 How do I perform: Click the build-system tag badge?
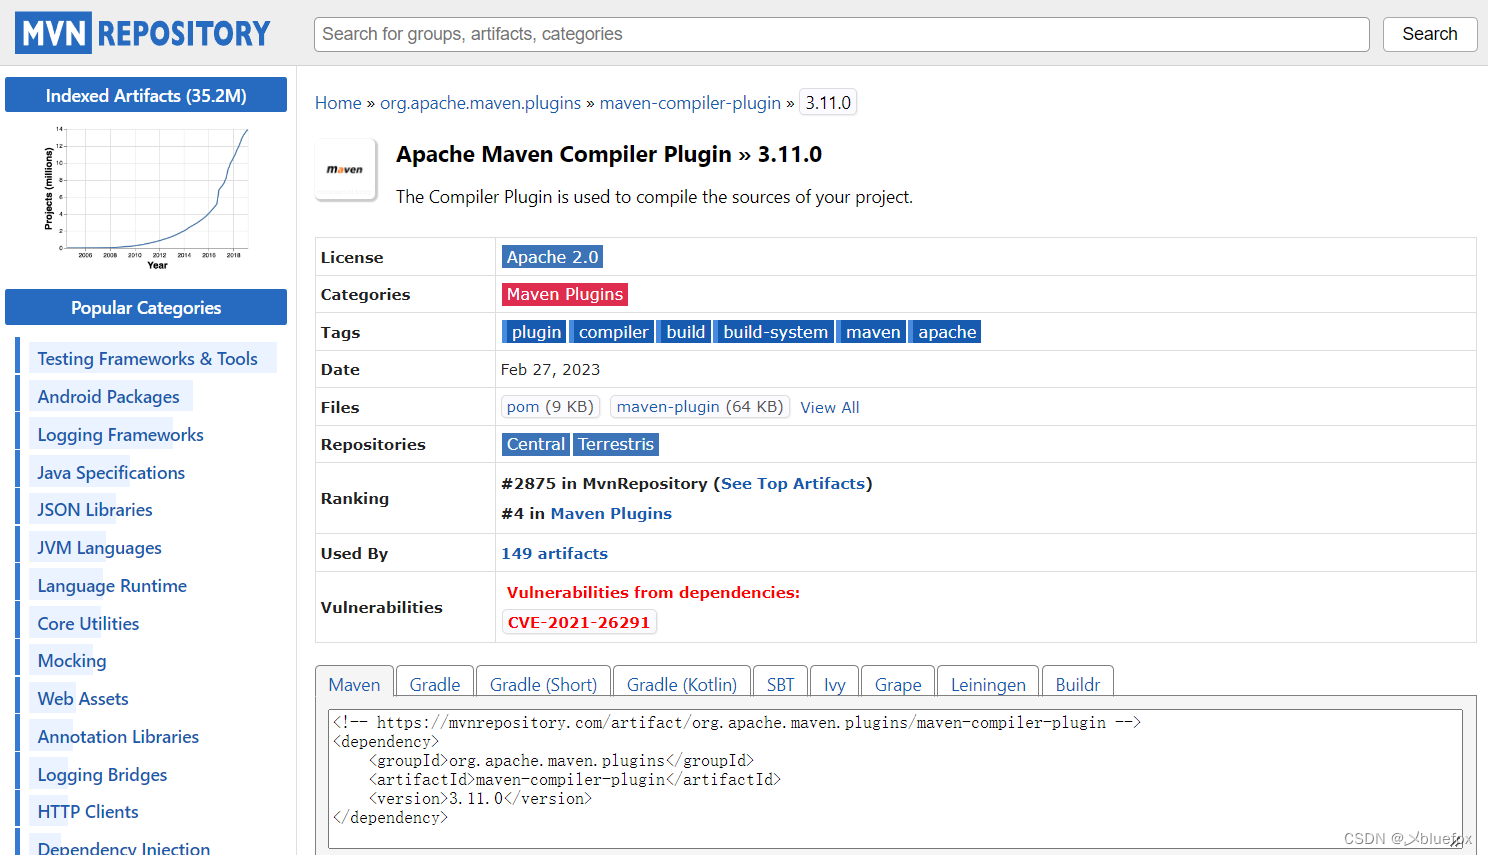[773, 331]
